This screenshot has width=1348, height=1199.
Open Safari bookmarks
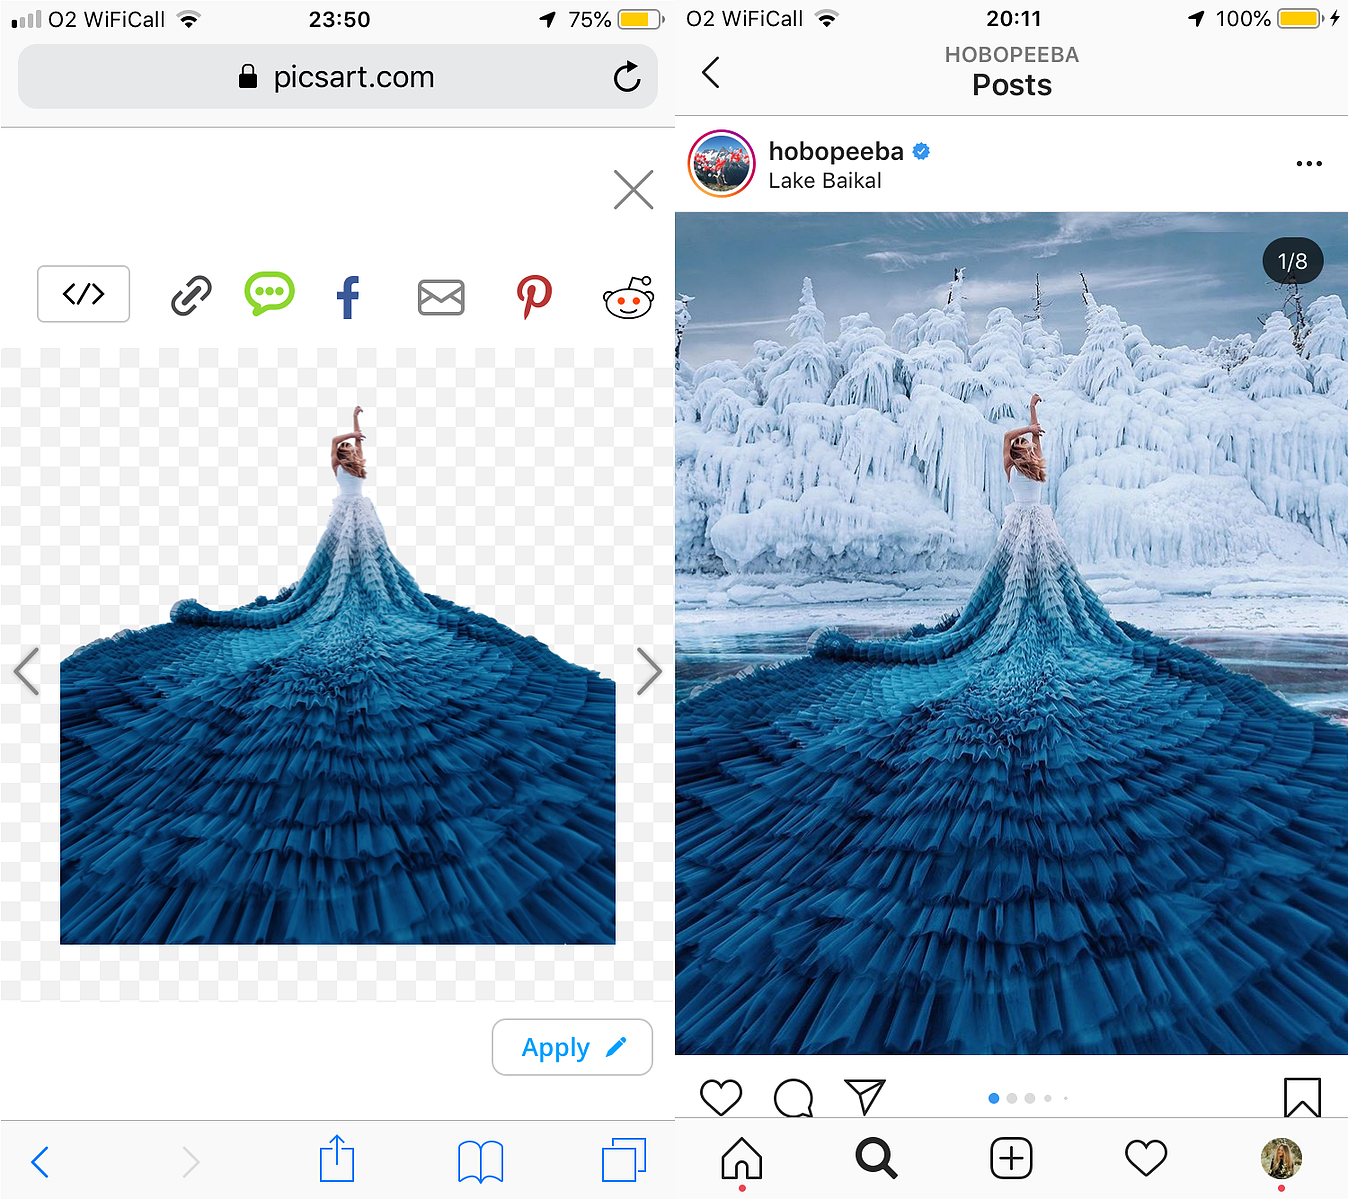pyautogui.click(x=480, y=1162)
